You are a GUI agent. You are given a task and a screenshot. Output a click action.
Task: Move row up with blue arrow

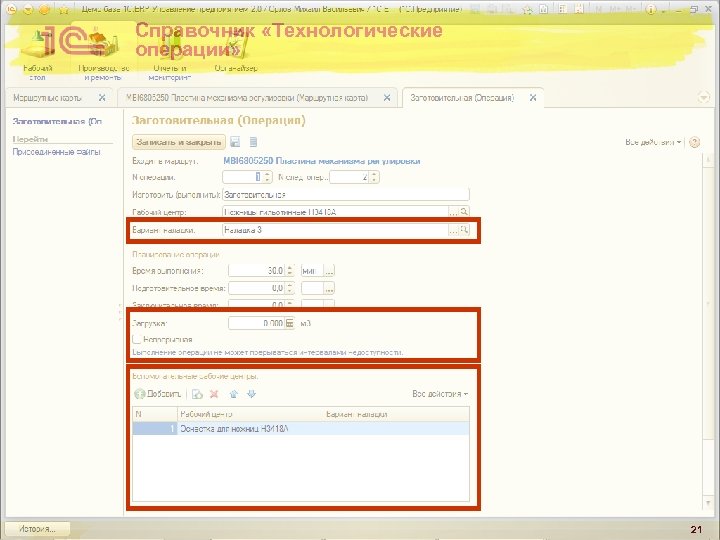[234, 394]
